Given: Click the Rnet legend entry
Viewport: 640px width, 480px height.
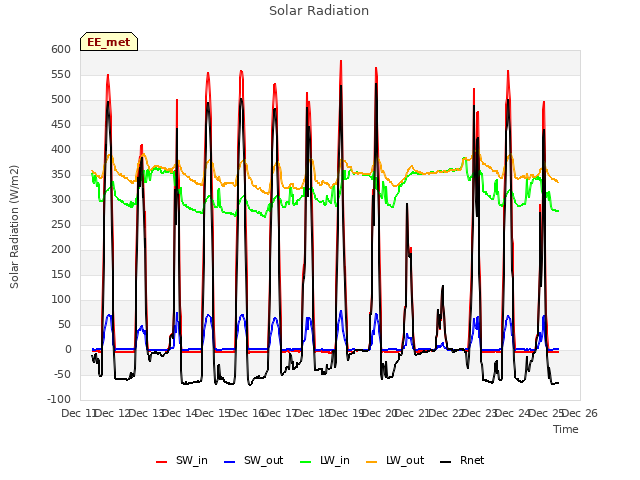Looking at the screenshot, I should 462,460.
